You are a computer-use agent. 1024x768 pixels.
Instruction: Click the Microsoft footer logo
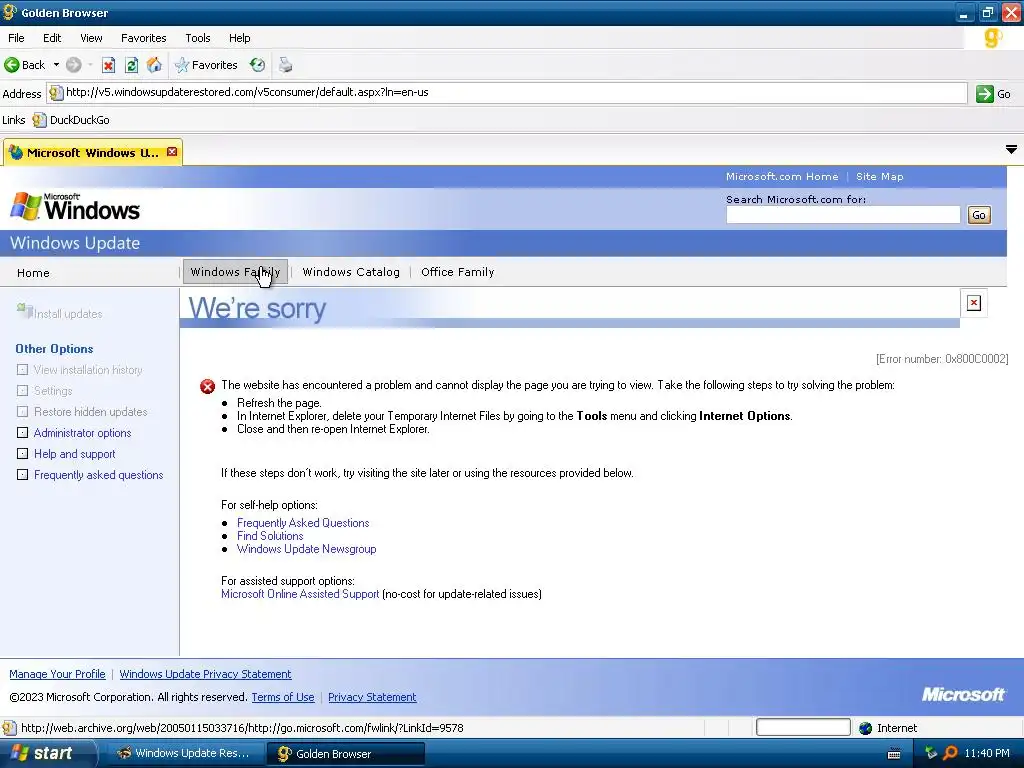pyautogui.click(x=963, y=694)
